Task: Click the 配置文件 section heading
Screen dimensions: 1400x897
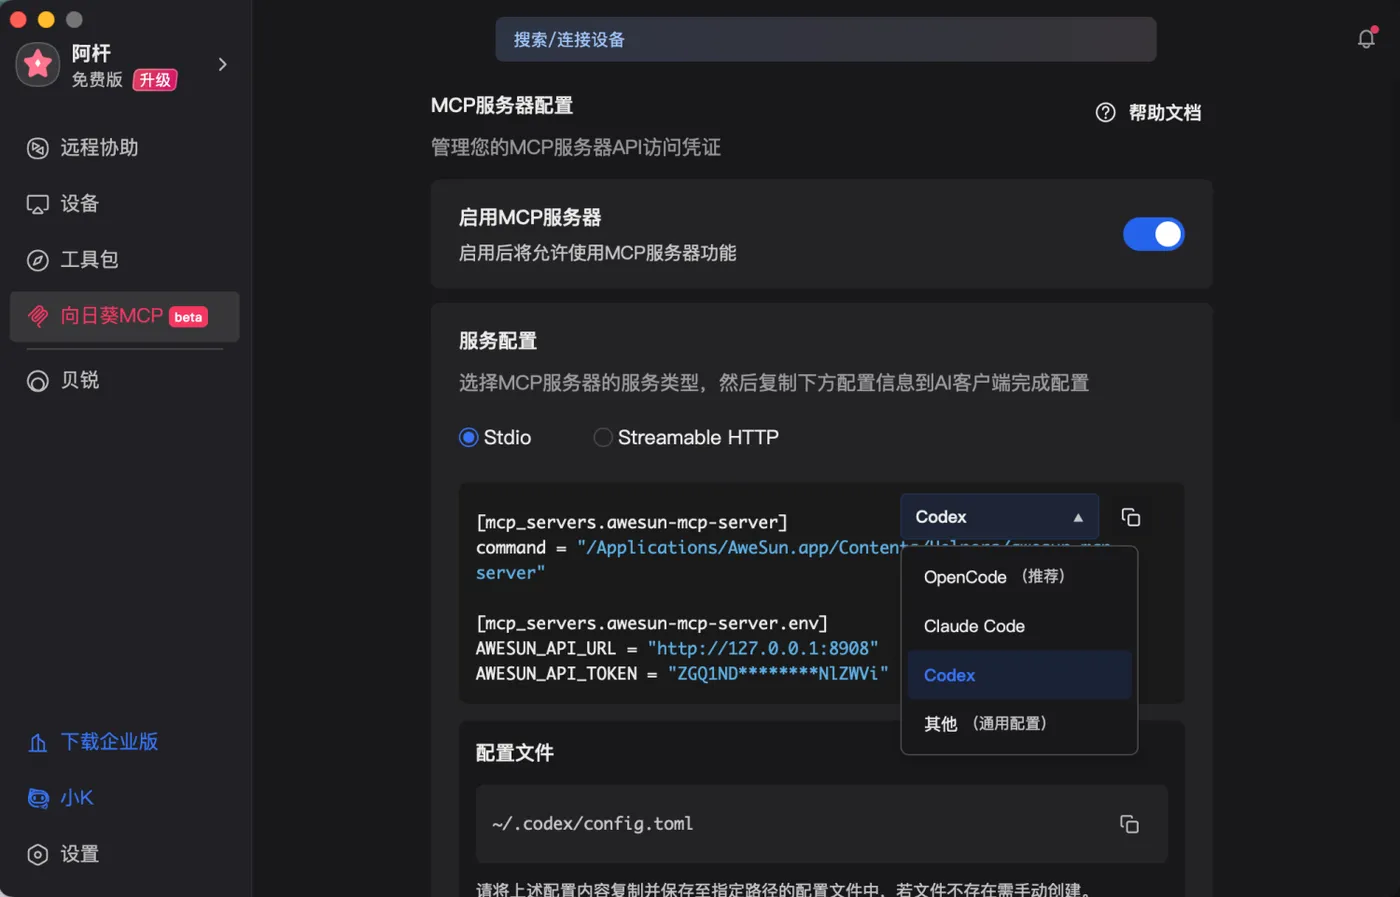Action: [x=515, y=753]
